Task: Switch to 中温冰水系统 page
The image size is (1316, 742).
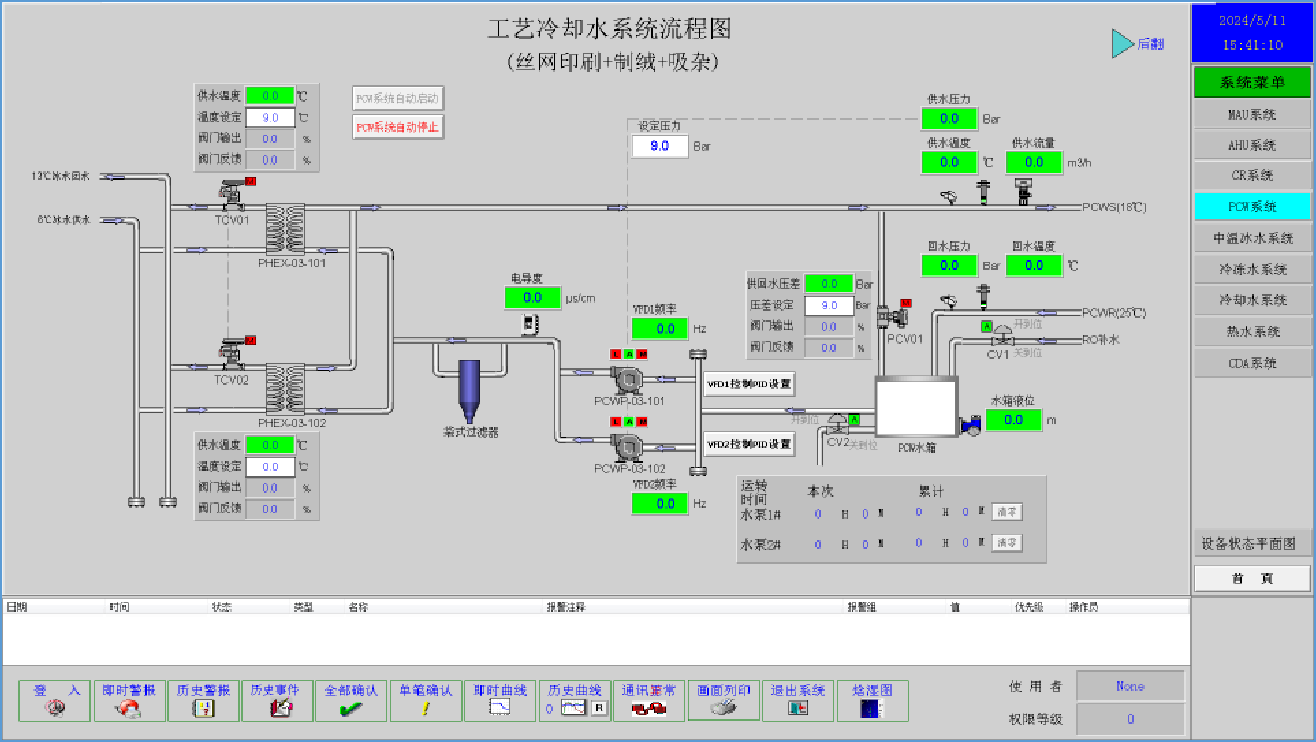Action: click(1251, 238)
